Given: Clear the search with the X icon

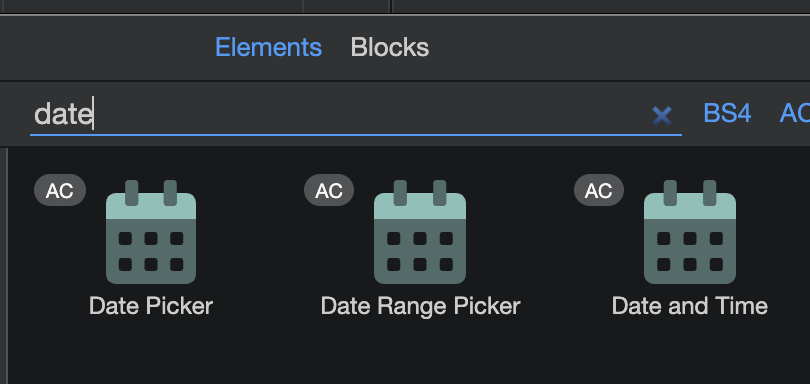Looking at the screenshot, I should click(x=662, y=115).
